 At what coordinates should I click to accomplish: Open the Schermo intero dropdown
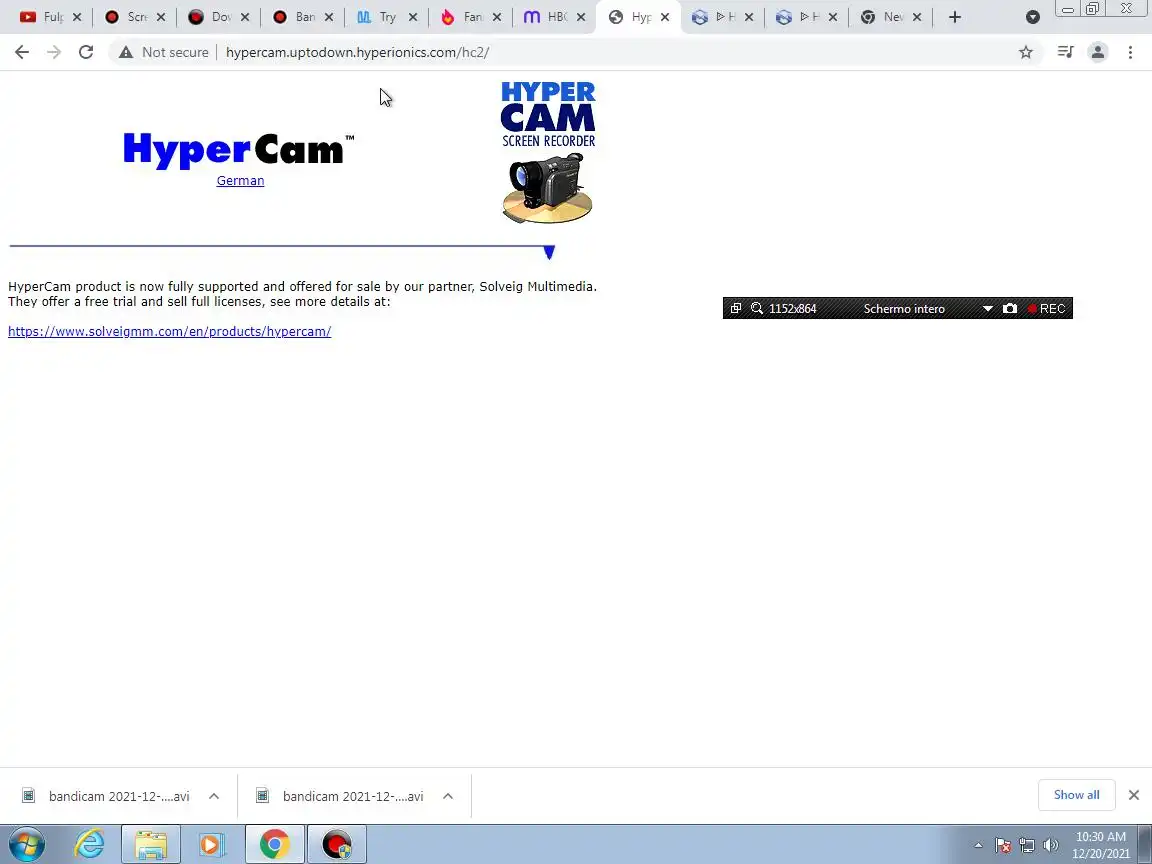(x=904, y=309)
